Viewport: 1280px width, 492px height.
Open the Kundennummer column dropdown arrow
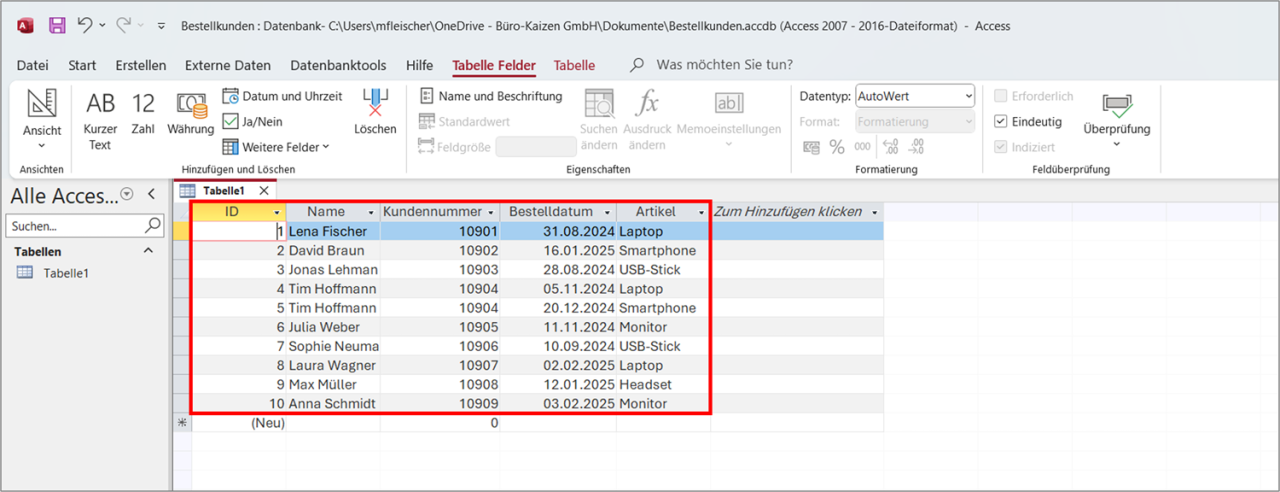pyautogui.click(x=491, y=212)
